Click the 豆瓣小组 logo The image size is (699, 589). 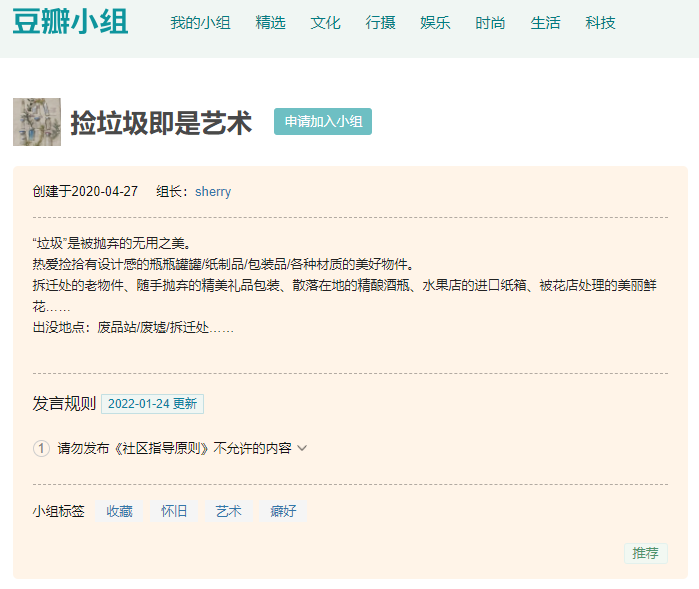point(70,21)
